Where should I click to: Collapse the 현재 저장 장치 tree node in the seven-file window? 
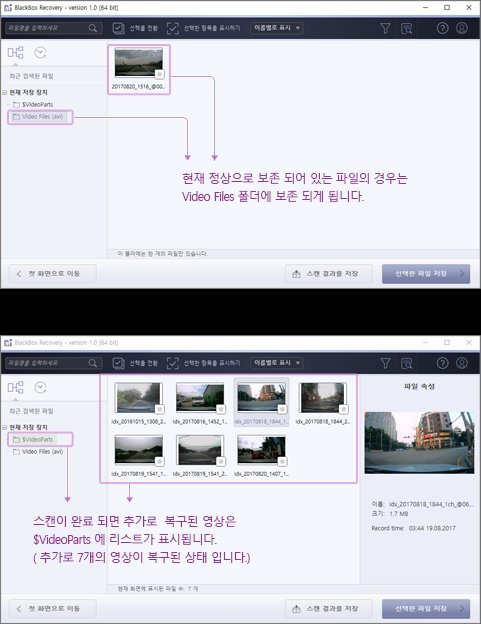coord(4,427)
